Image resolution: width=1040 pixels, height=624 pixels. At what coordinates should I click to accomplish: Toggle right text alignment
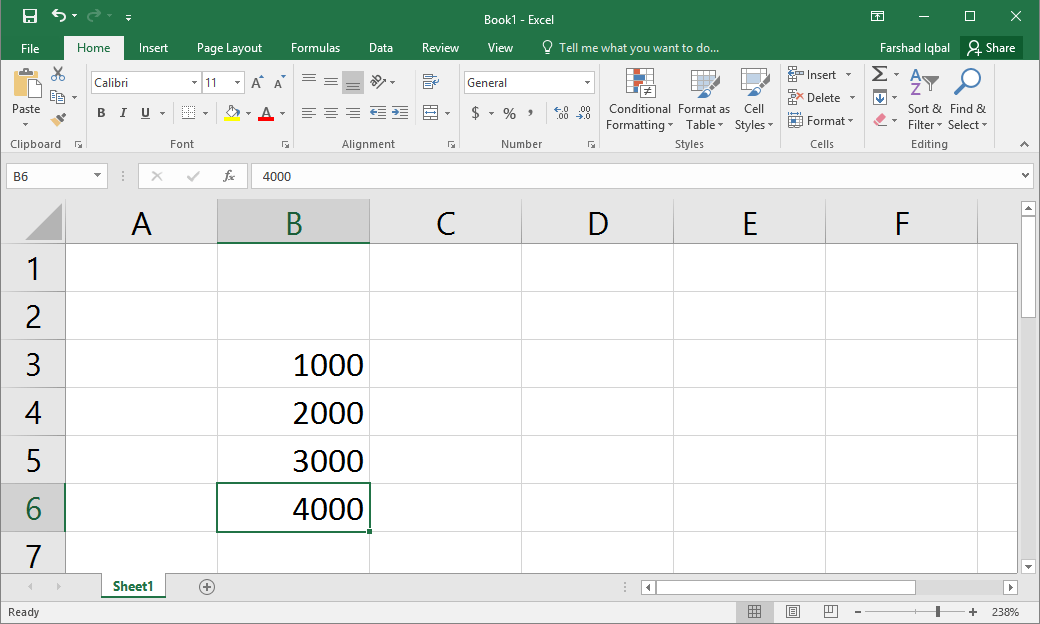pyautogui.click(x=352, y=113)
